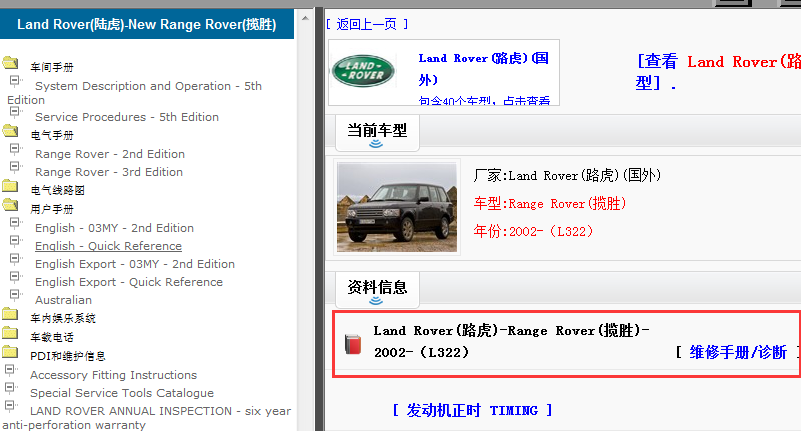Click document icon beside Range Rover - 3rd Edition
This screenshot has width=801, height=431.
click(15, 167)
